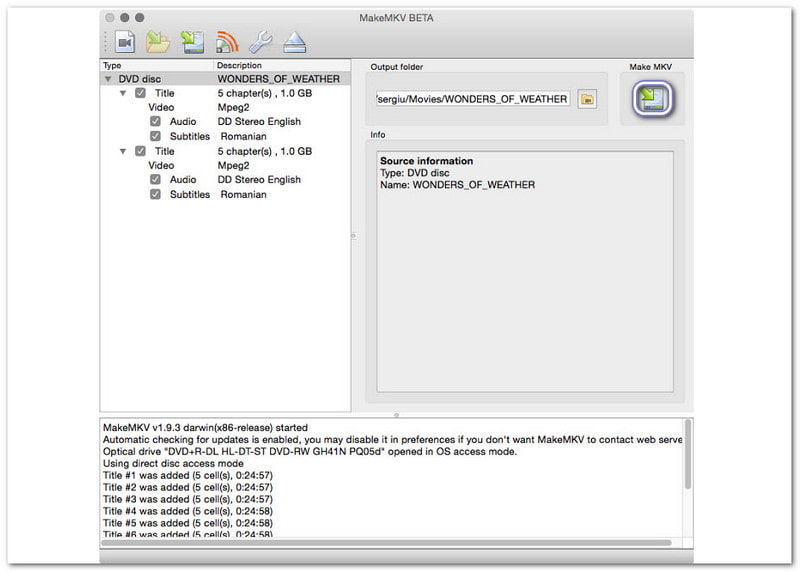Click 'Title #3 was added' log line
The width and height of the screenshot is (800, 572).
click(x=188, y=500)
